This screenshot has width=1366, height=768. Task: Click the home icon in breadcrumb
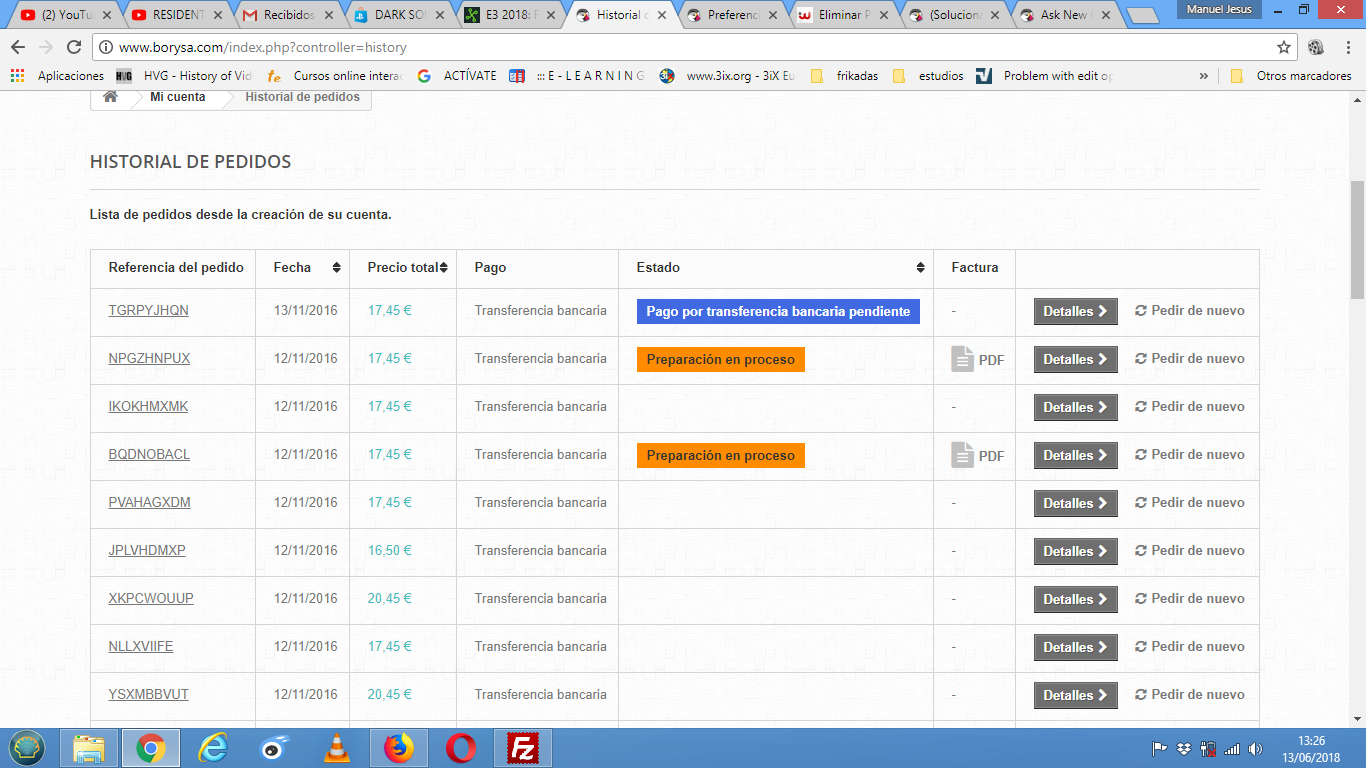coord(111,97)
